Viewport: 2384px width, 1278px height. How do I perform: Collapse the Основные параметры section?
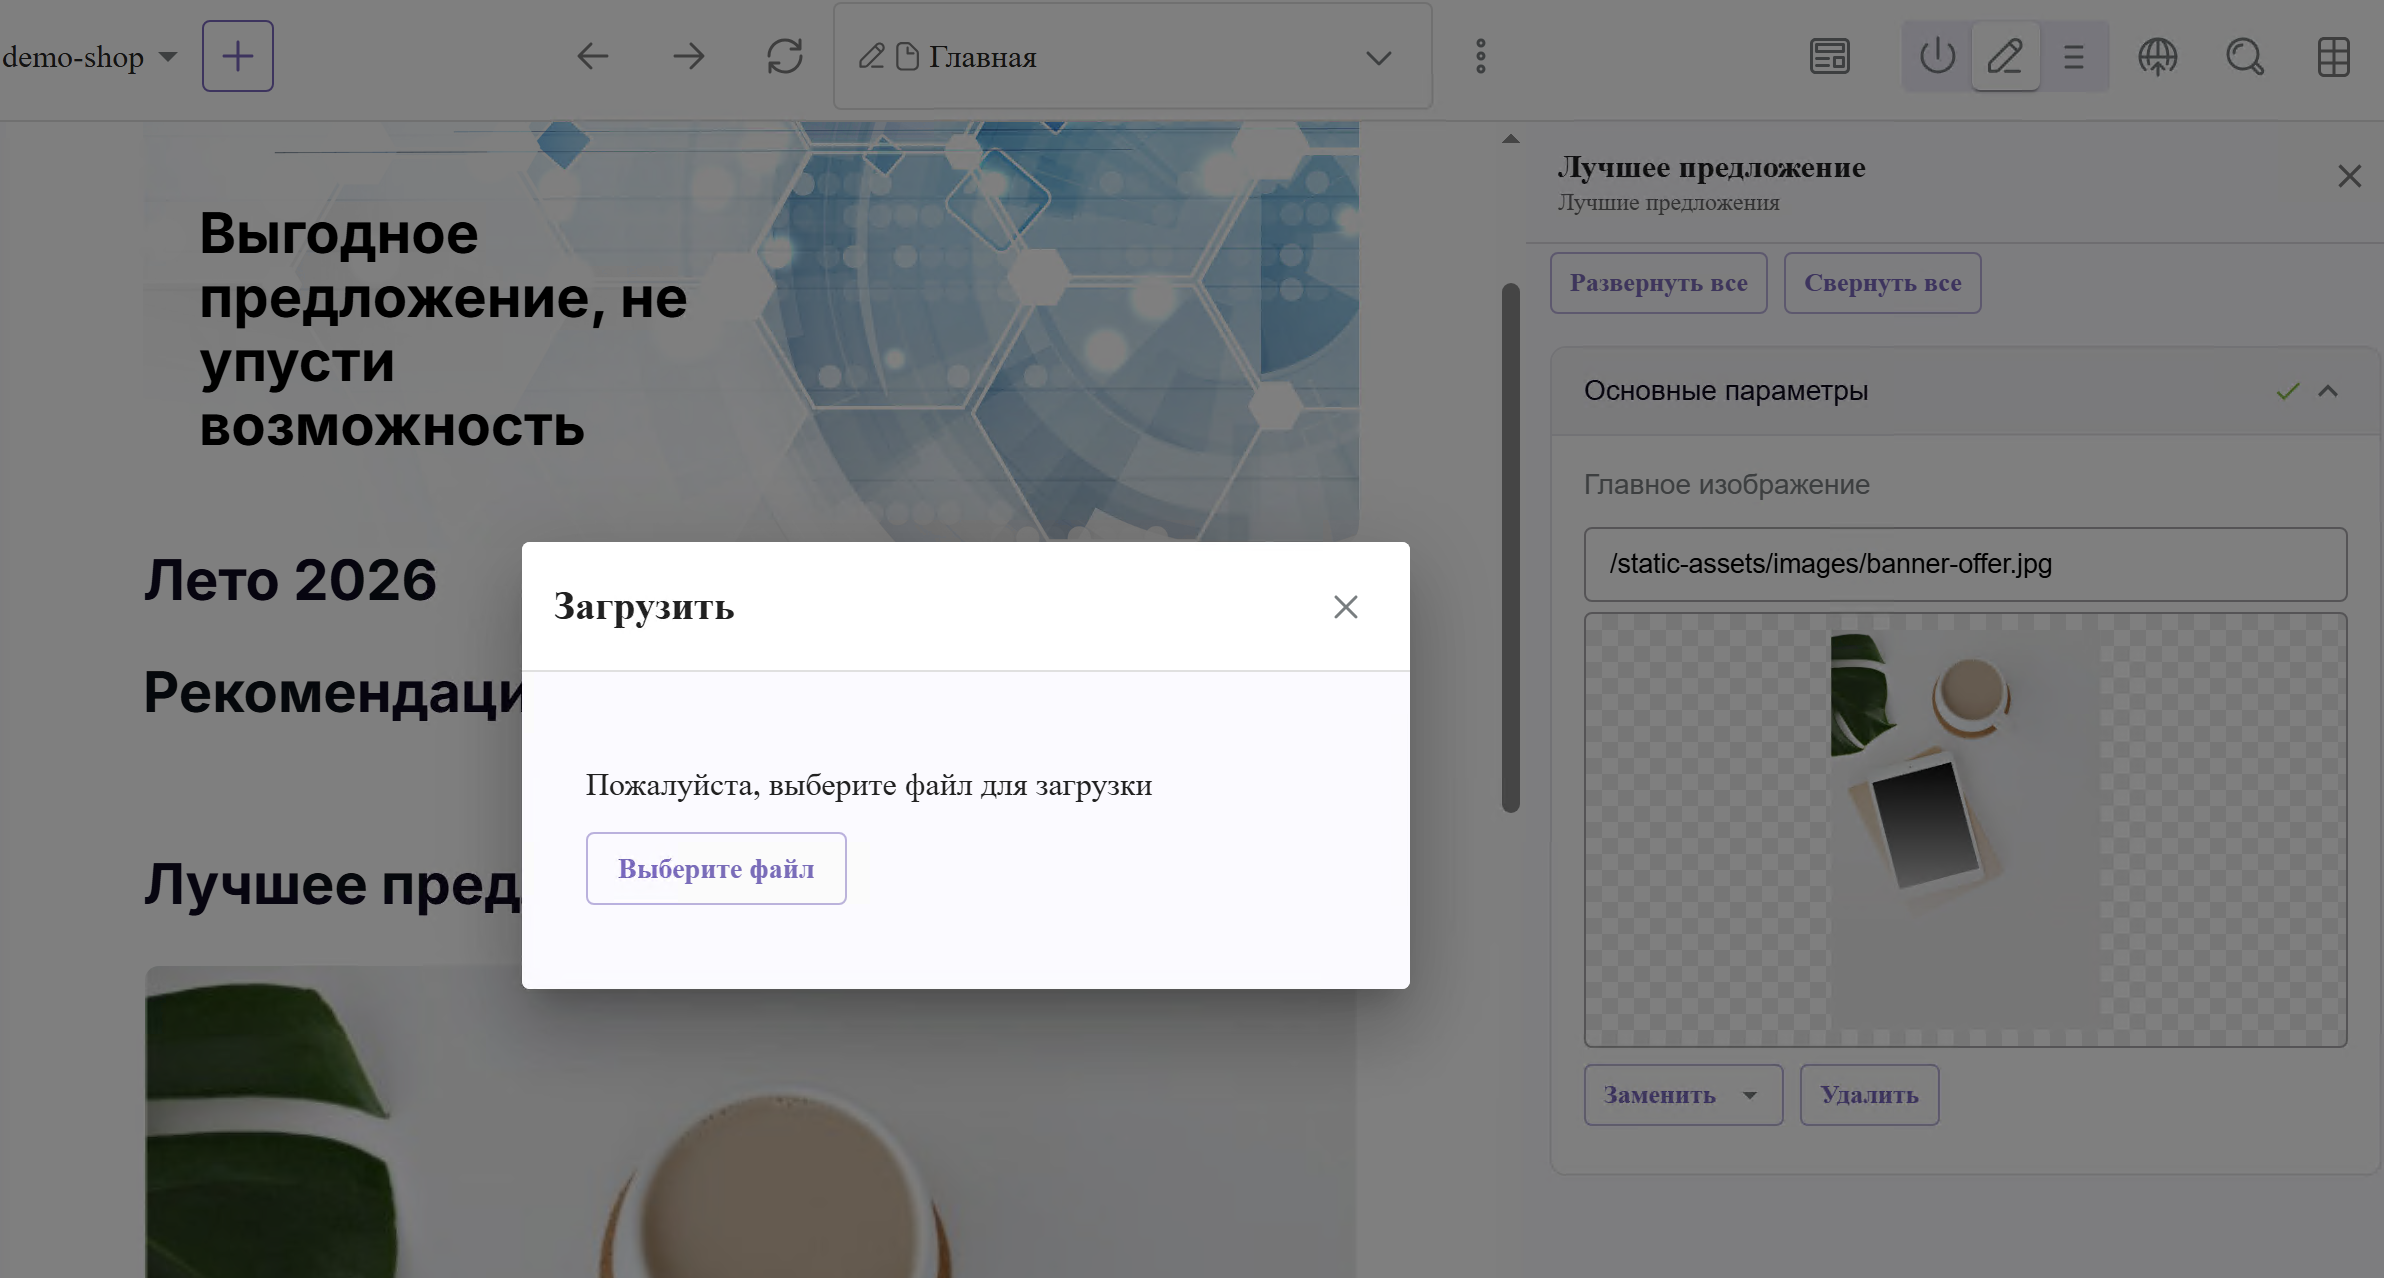[2328, 391]
